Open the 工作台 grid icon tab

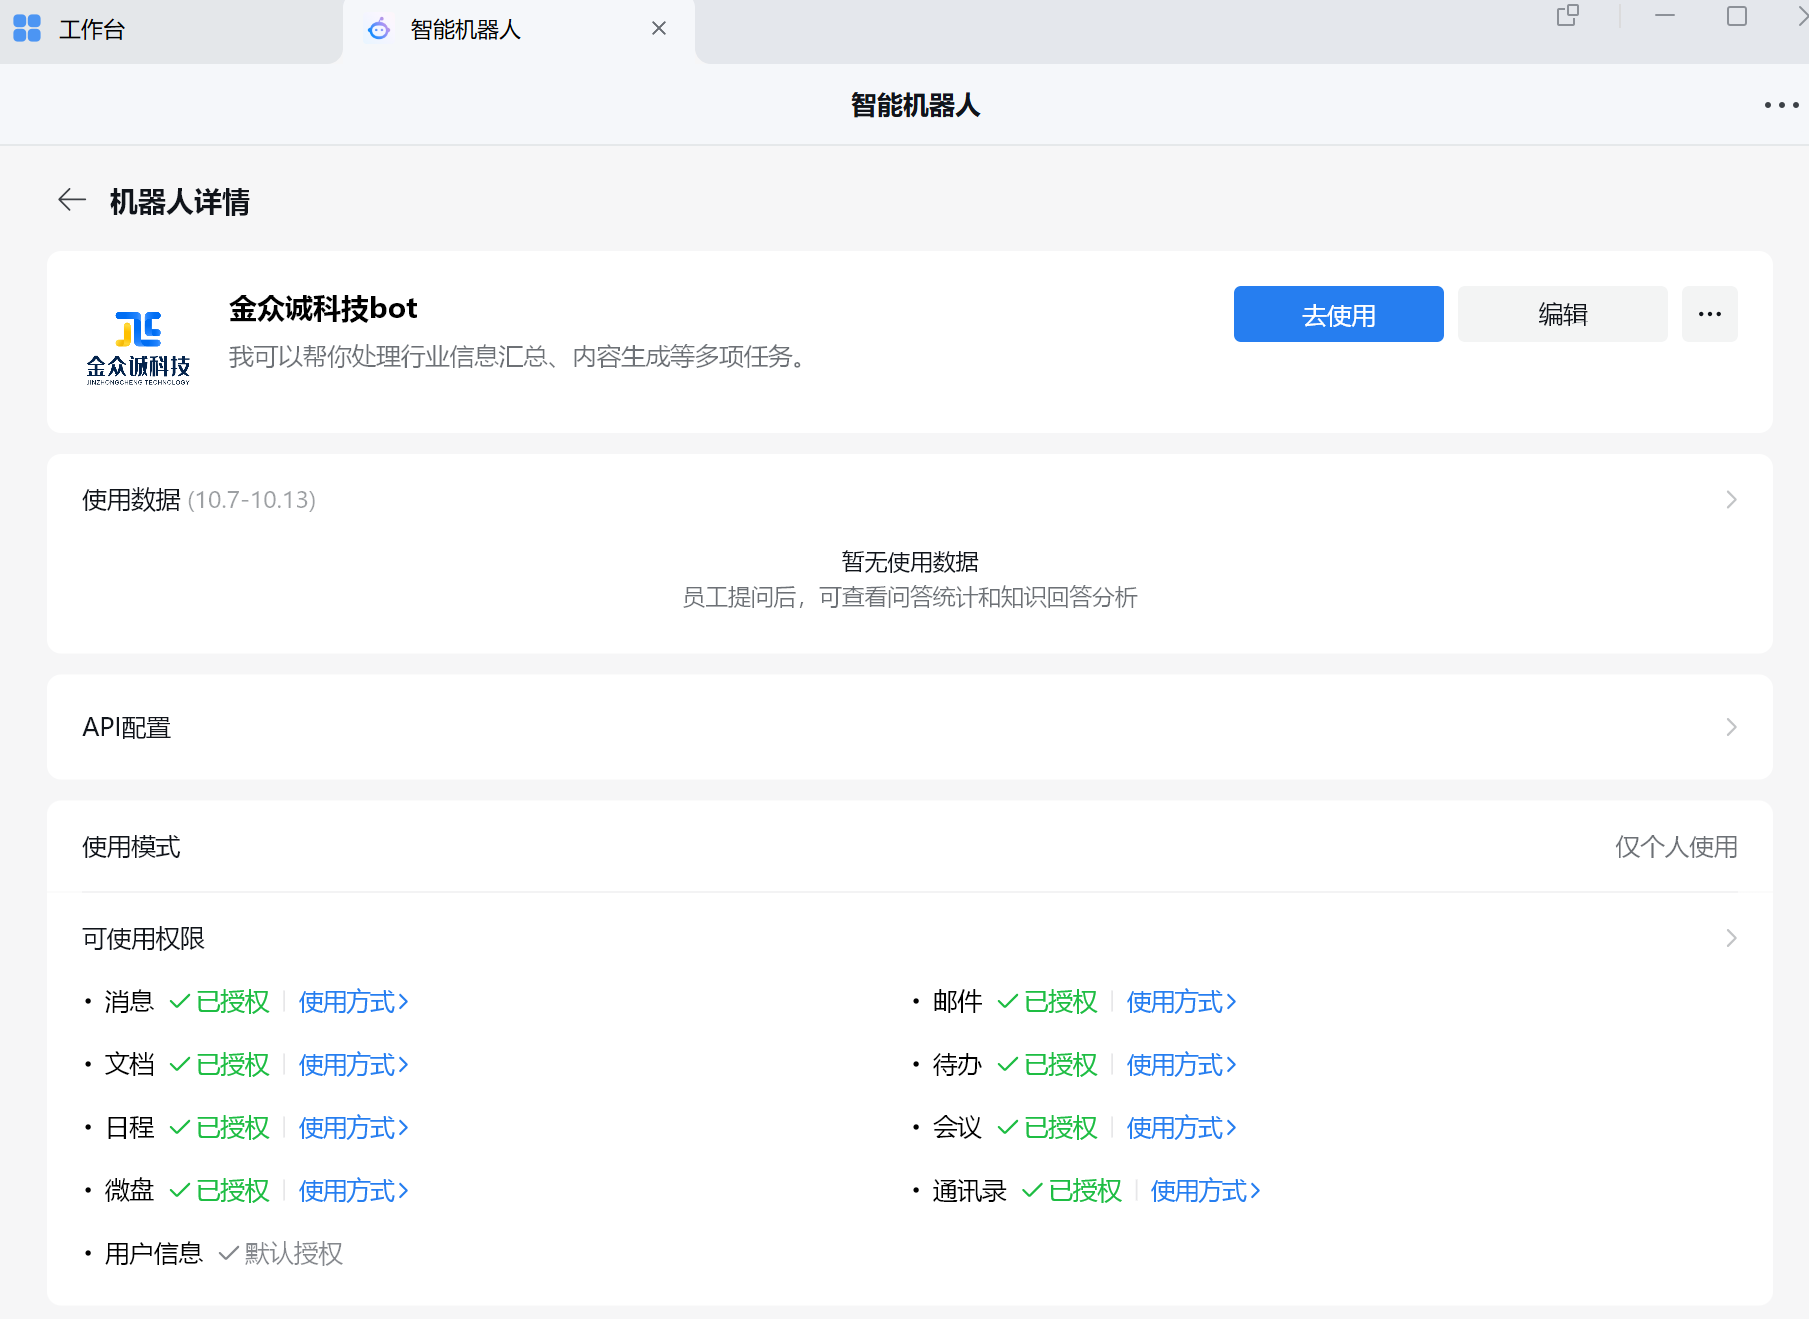27,29
